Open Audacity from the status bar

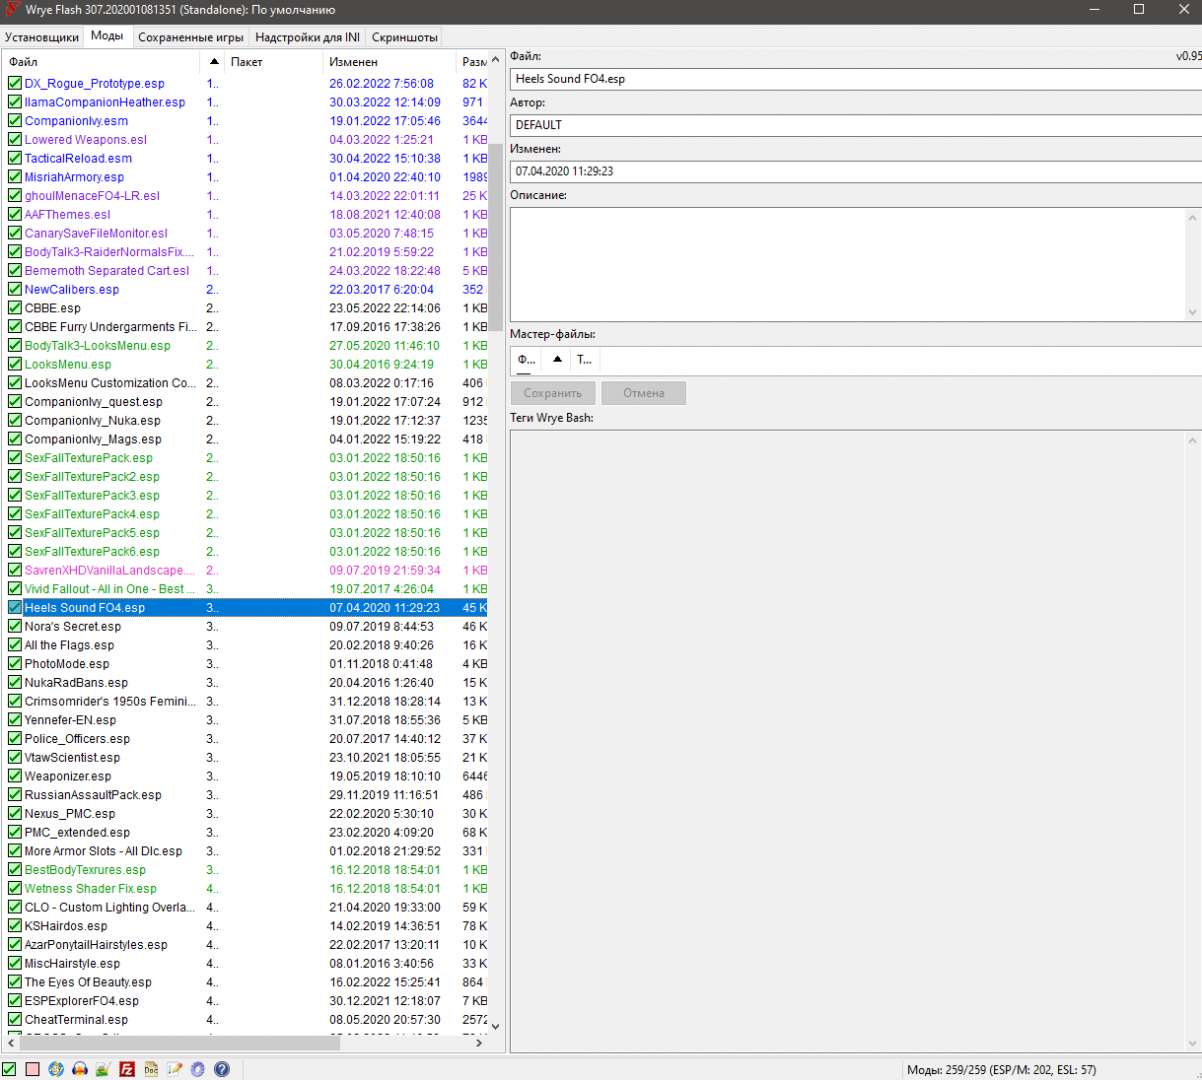pos(80,1069)
